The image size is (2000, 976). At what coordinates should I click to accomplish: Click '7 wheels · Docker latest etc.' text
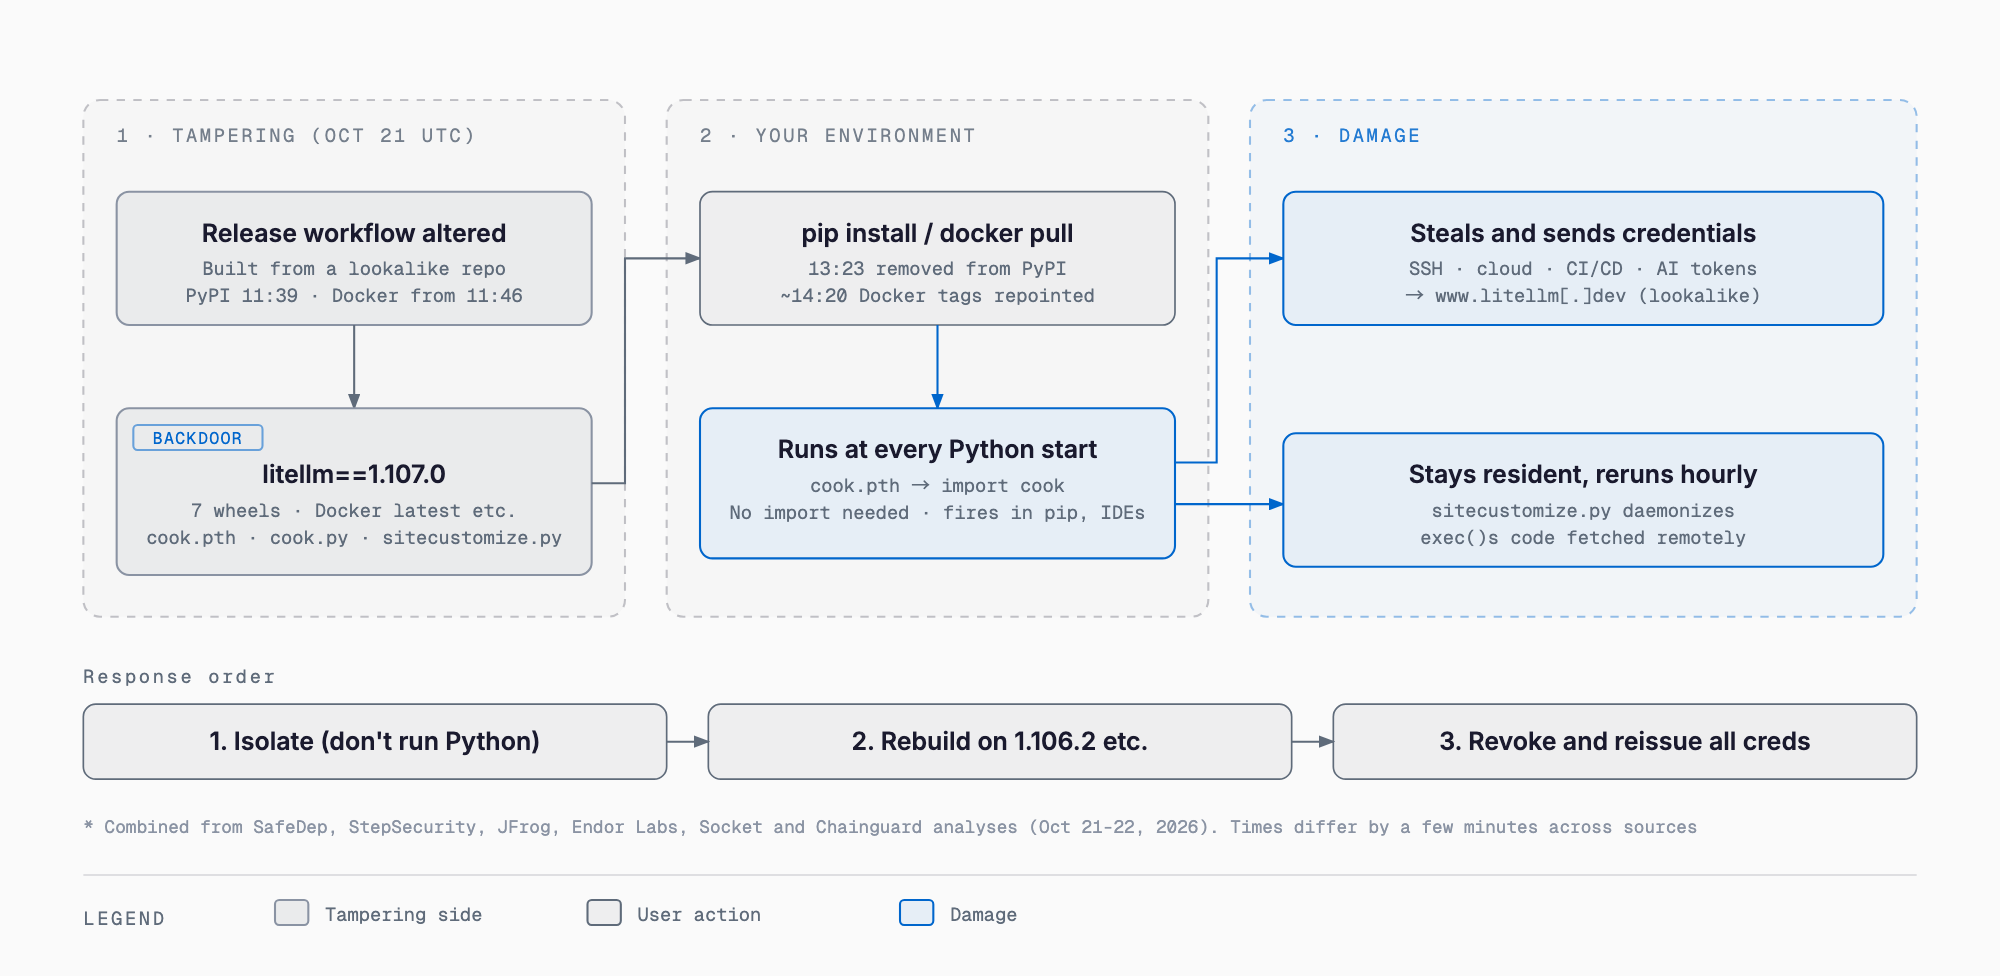[354, 511]
